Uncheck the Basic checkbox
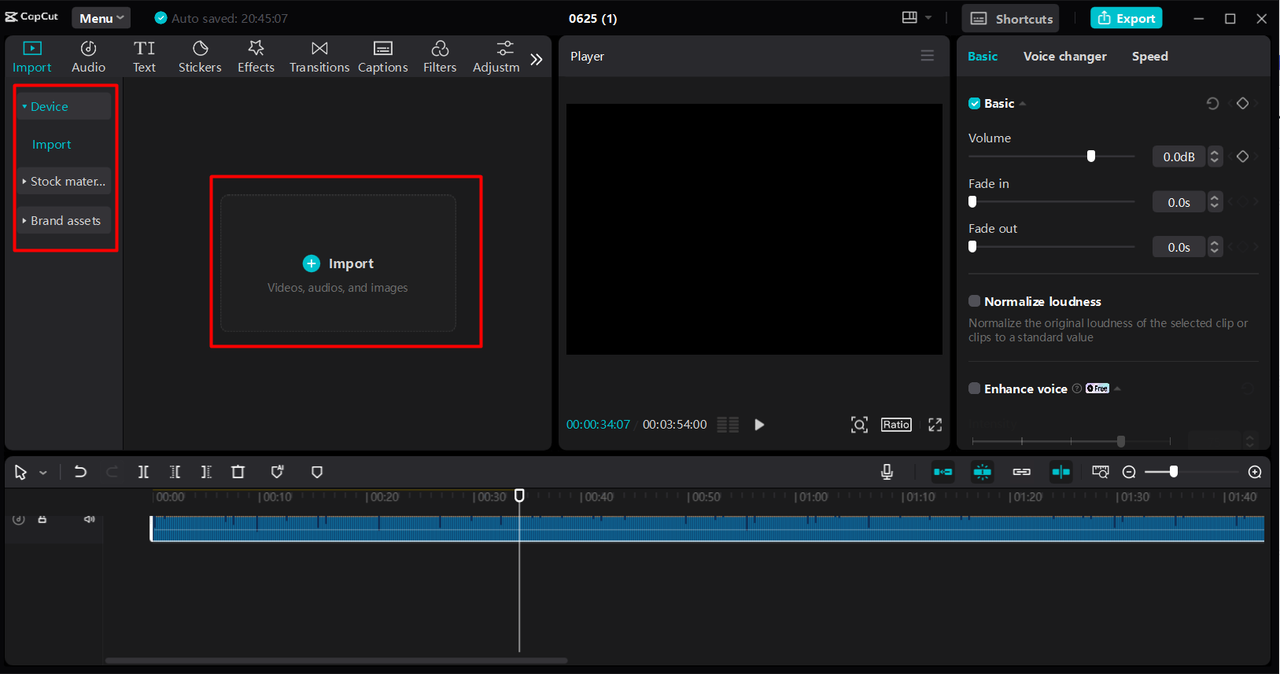The image size is (1280, 674). click(974, 104)
